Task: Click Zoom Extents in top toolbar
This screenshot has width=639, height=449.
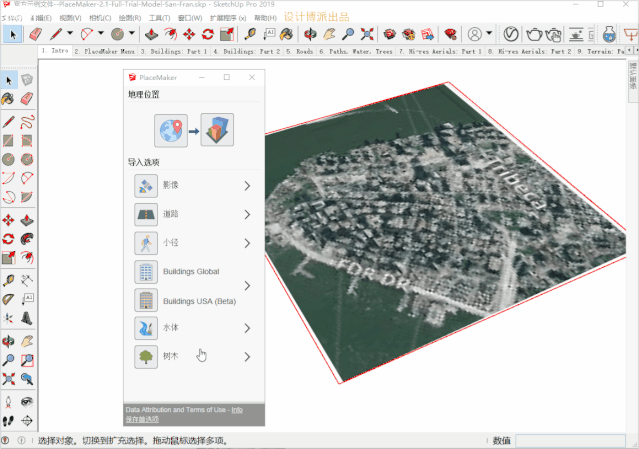Action: 367,34
